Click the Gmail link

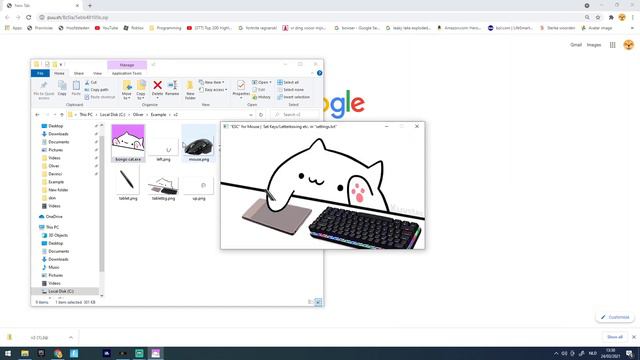click(576, 45)
